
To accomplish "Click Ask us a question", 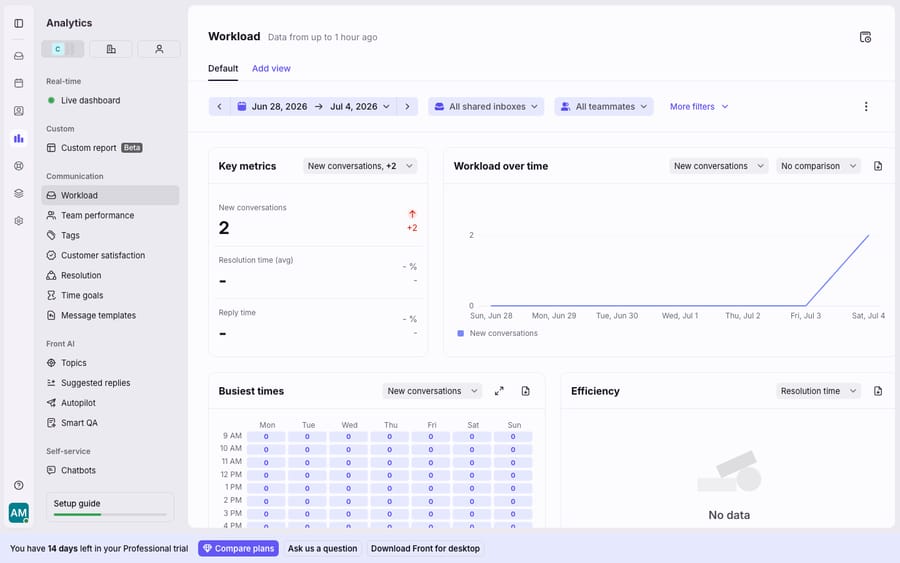I will pyautogui.click(x=322, y=549).
